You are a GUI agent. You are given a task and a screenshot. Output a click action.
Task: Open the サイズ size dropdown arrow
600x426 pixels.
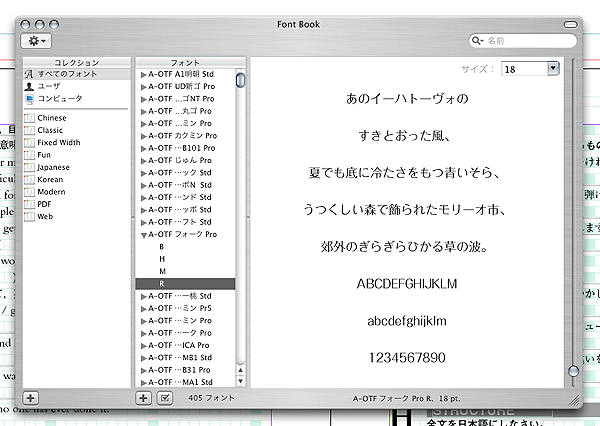click(x=553, y=69)
